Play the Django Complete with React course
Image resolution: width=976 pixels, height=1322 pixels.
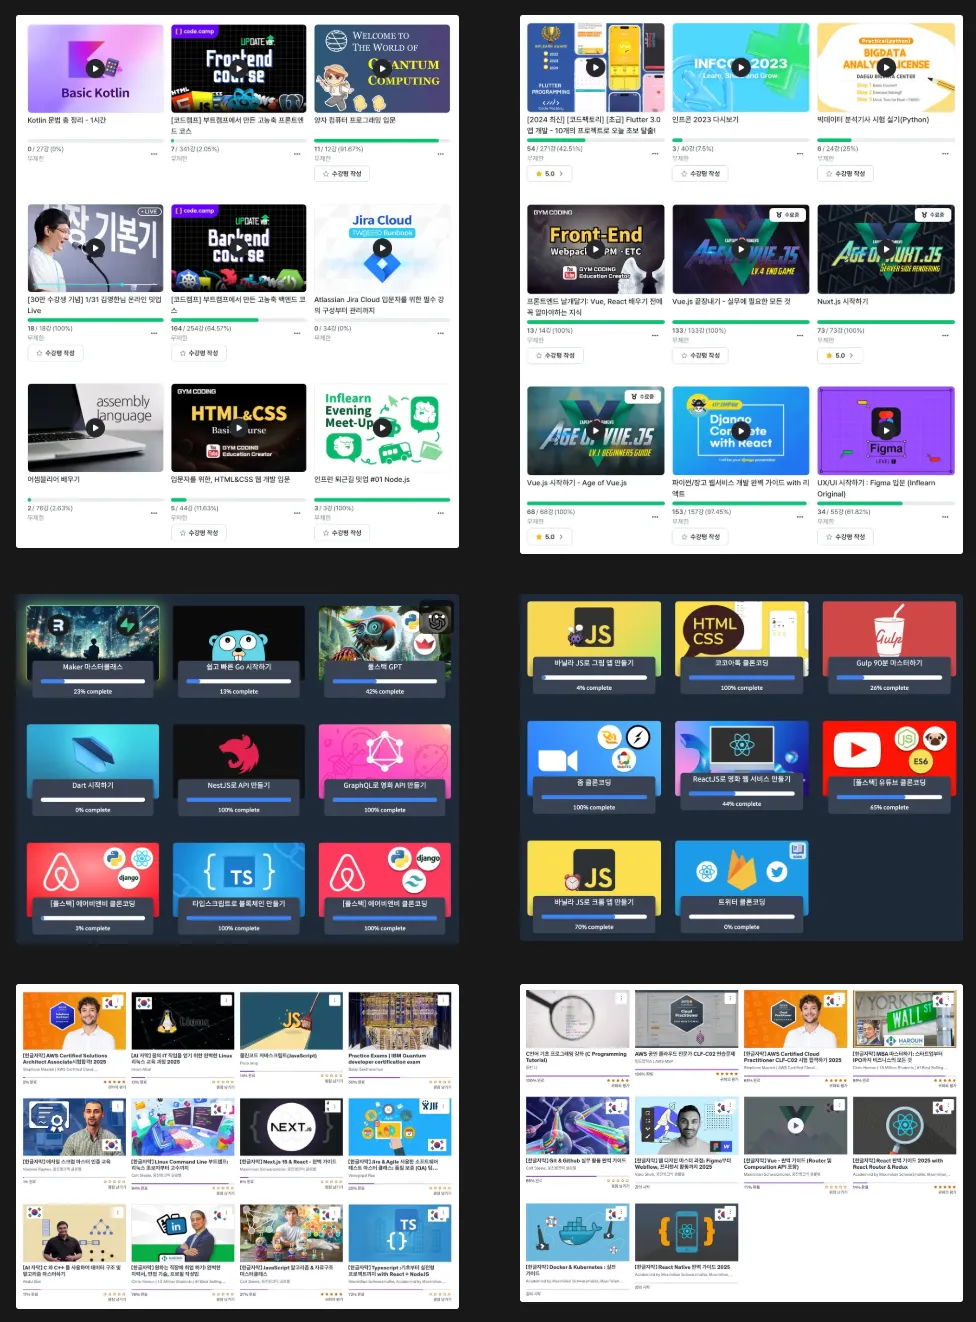pyautogui.click(x=741, y=430)
